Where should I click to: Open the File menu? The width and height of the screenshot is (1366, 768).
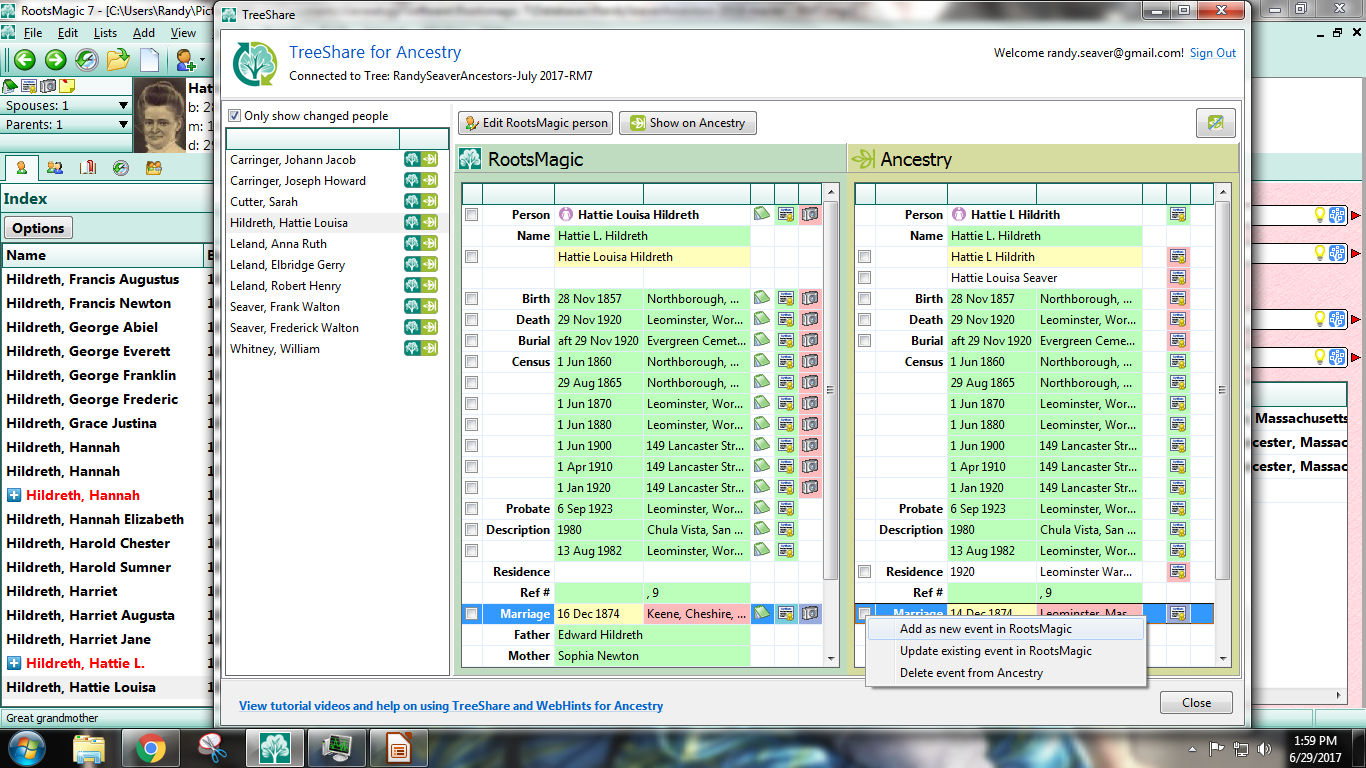coord(33,33)
